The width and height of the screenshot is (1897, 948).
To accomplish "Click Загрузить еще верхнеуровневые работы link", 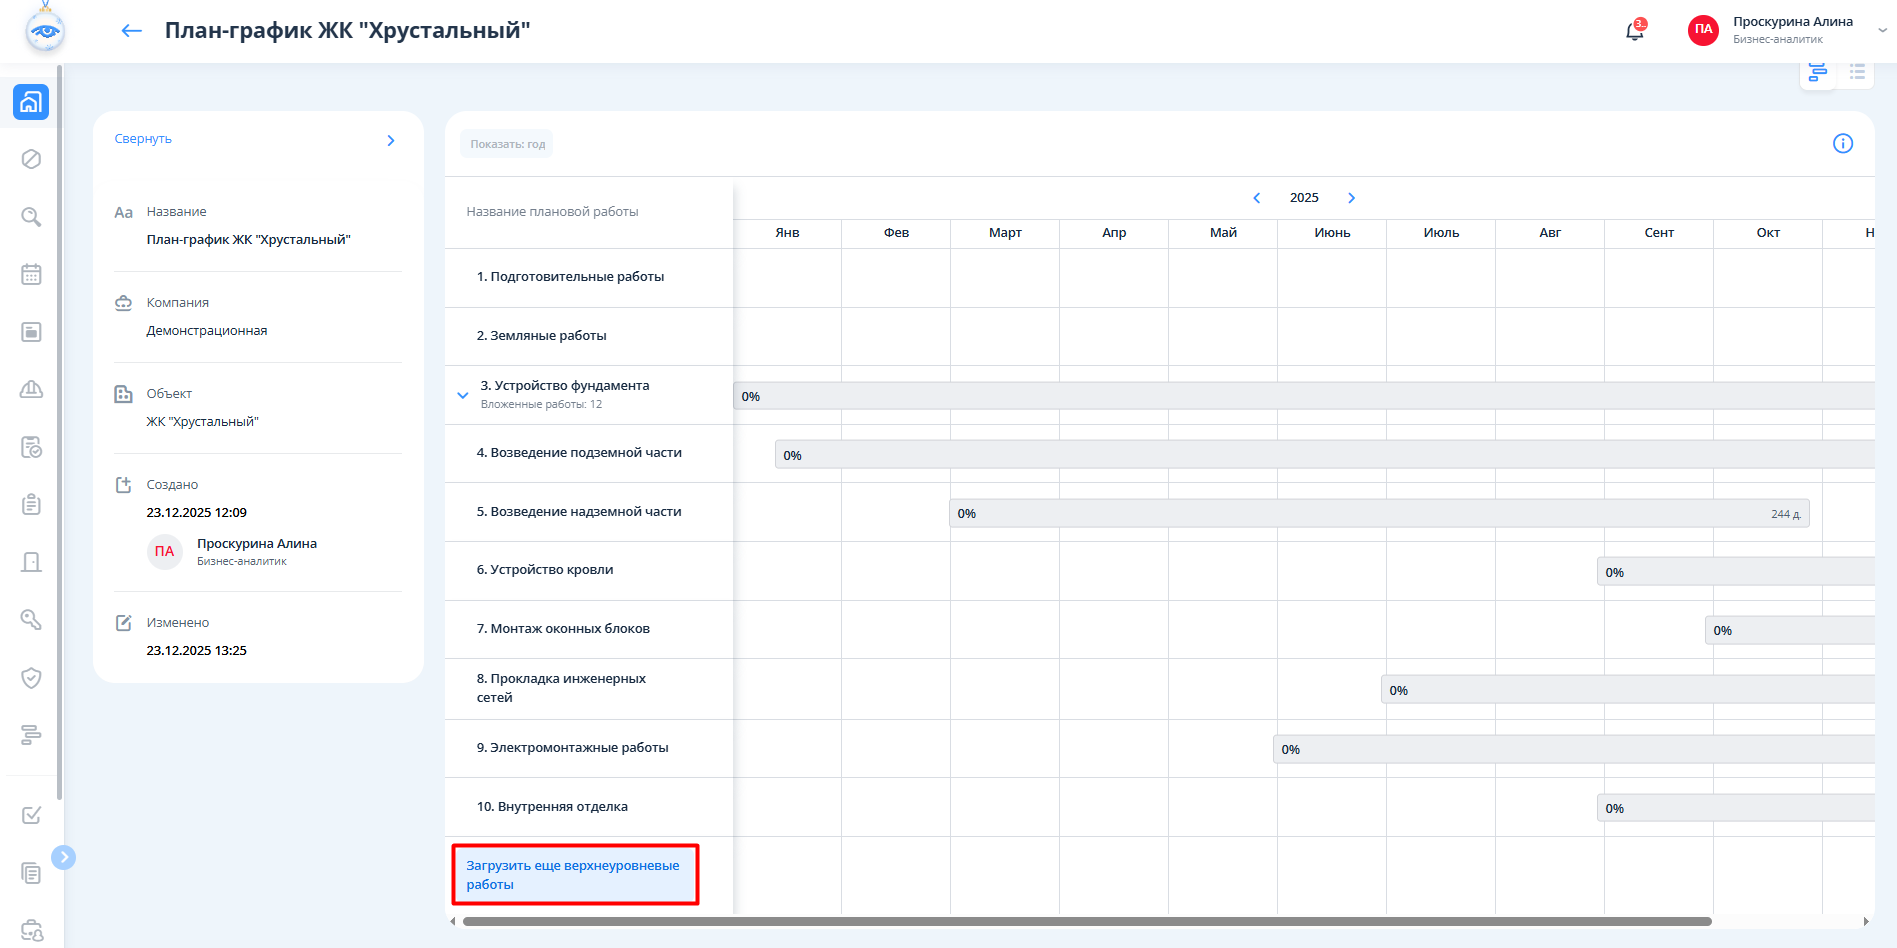I will pos(574,875).
